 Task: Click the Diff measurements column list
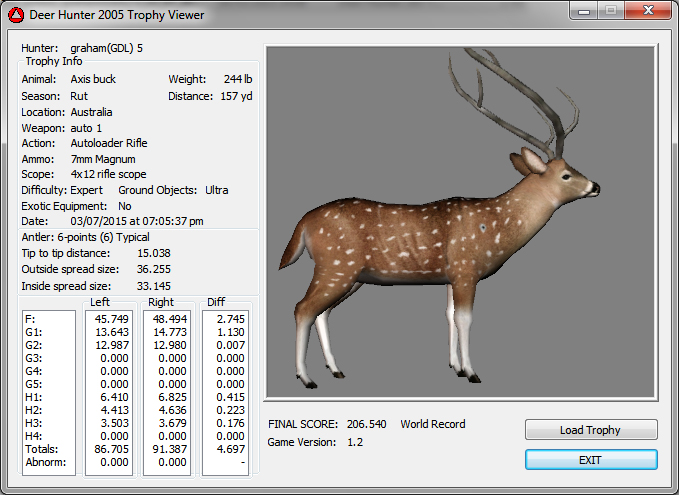226,391
